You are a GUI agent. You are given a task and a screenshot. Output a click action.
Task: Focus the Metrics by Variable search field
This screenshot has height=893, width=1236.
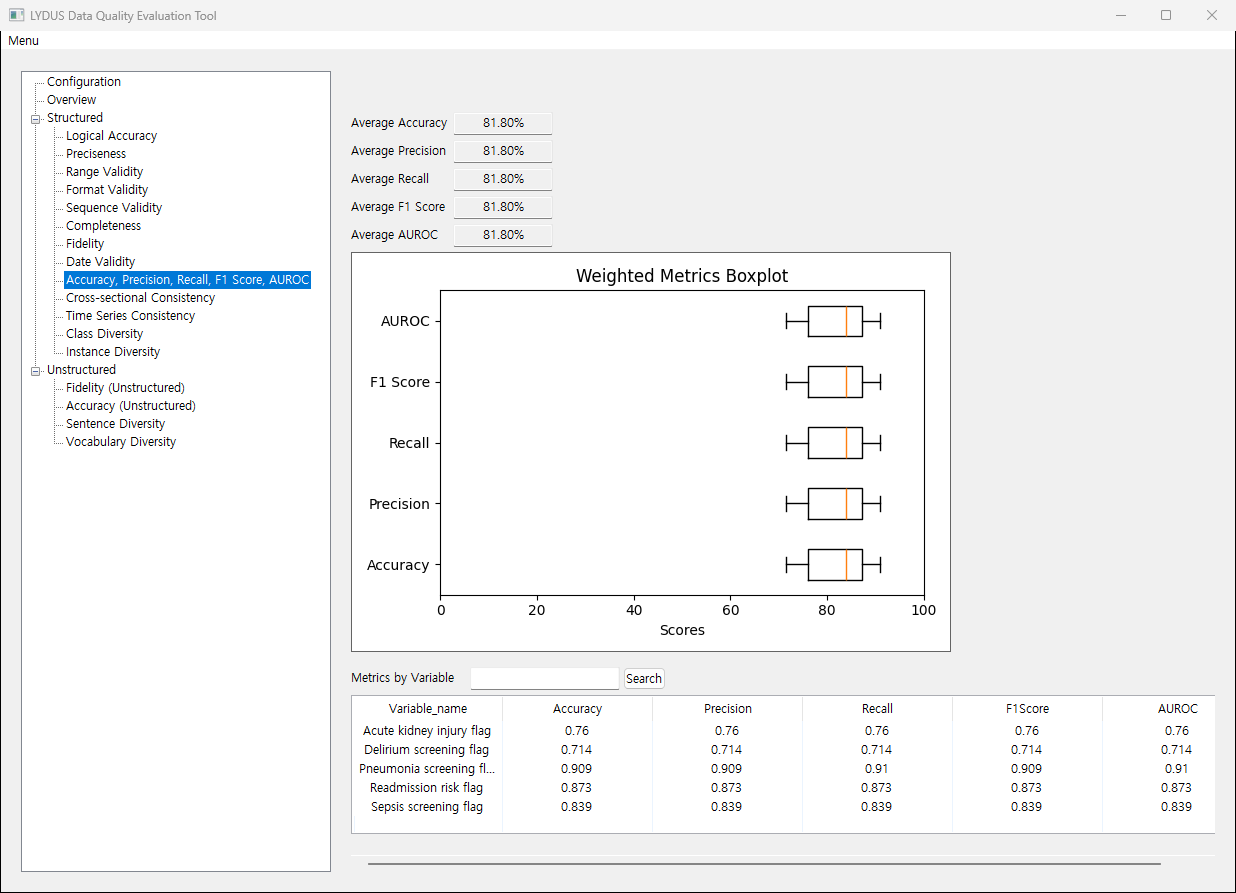[545, 678]
